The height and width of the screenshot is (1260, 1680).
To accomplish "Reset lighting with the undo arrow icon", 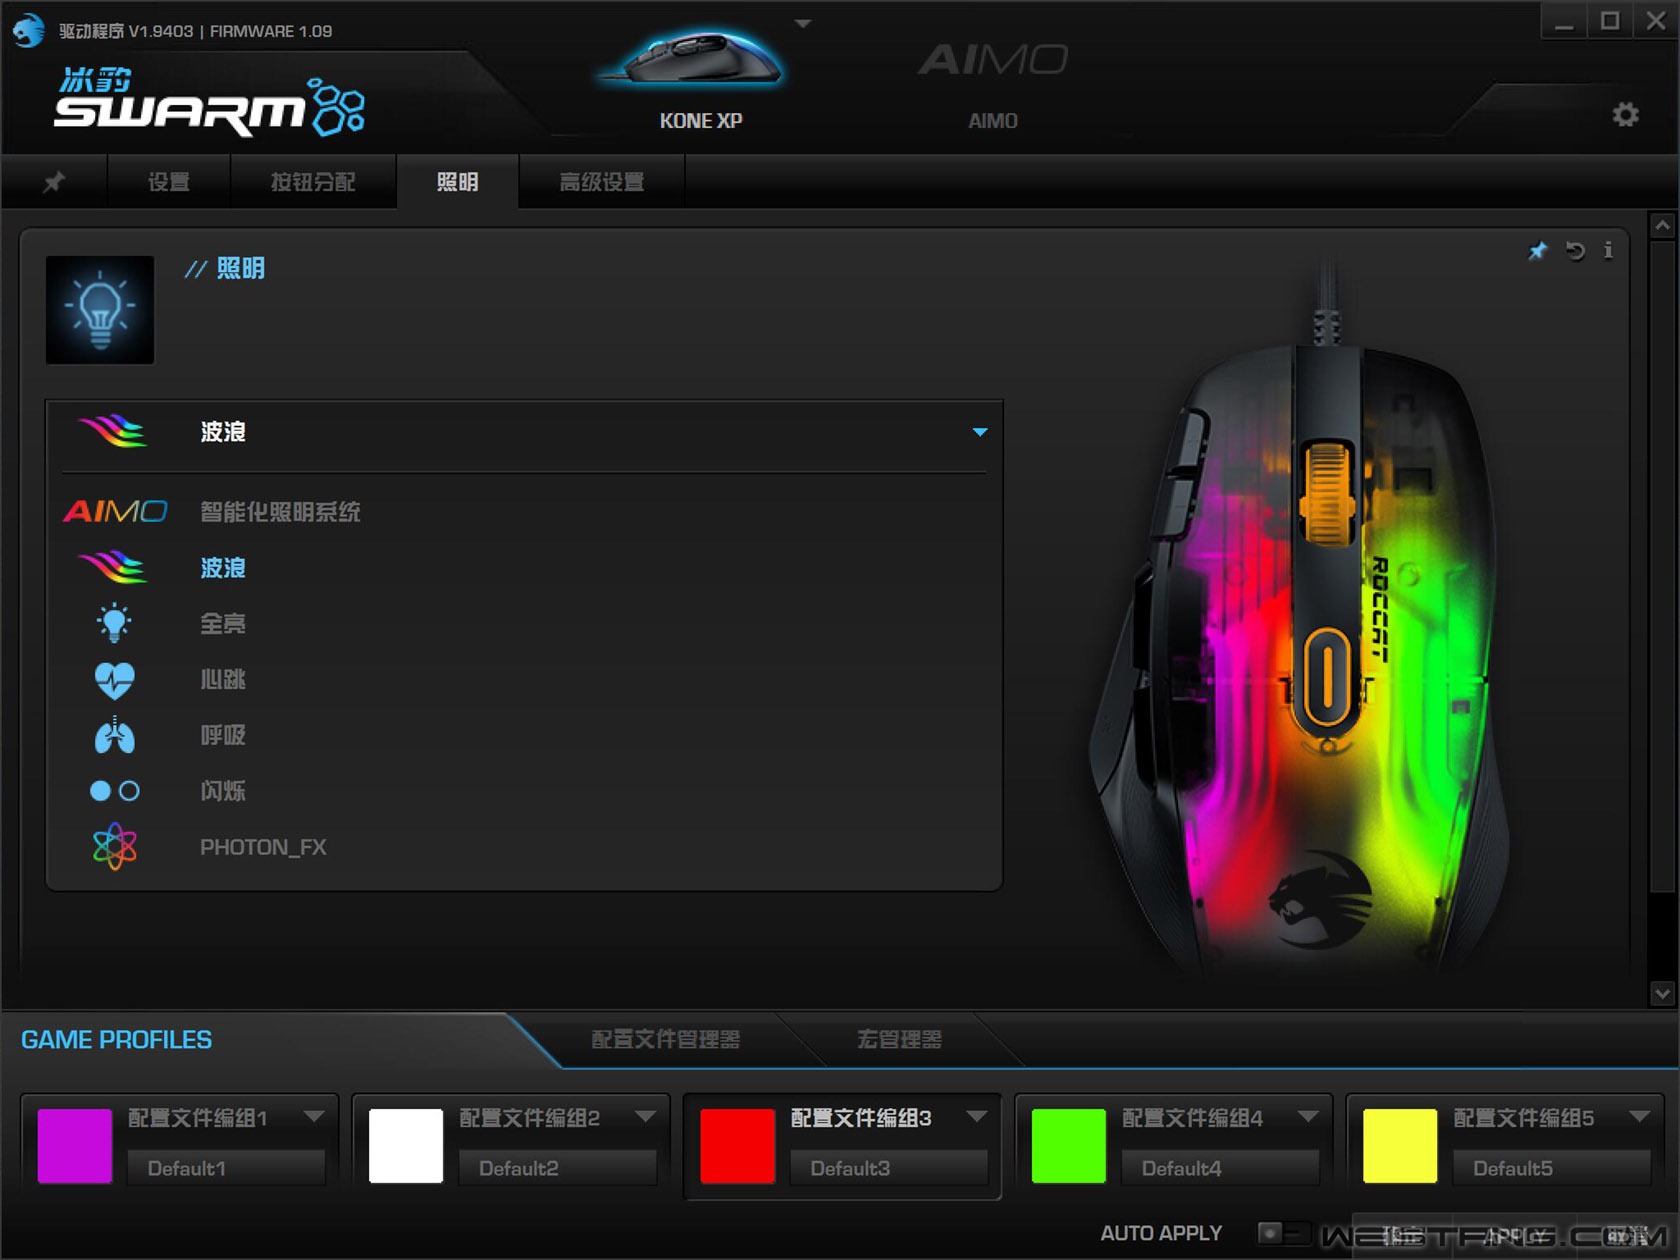I will pos(1575,250).
